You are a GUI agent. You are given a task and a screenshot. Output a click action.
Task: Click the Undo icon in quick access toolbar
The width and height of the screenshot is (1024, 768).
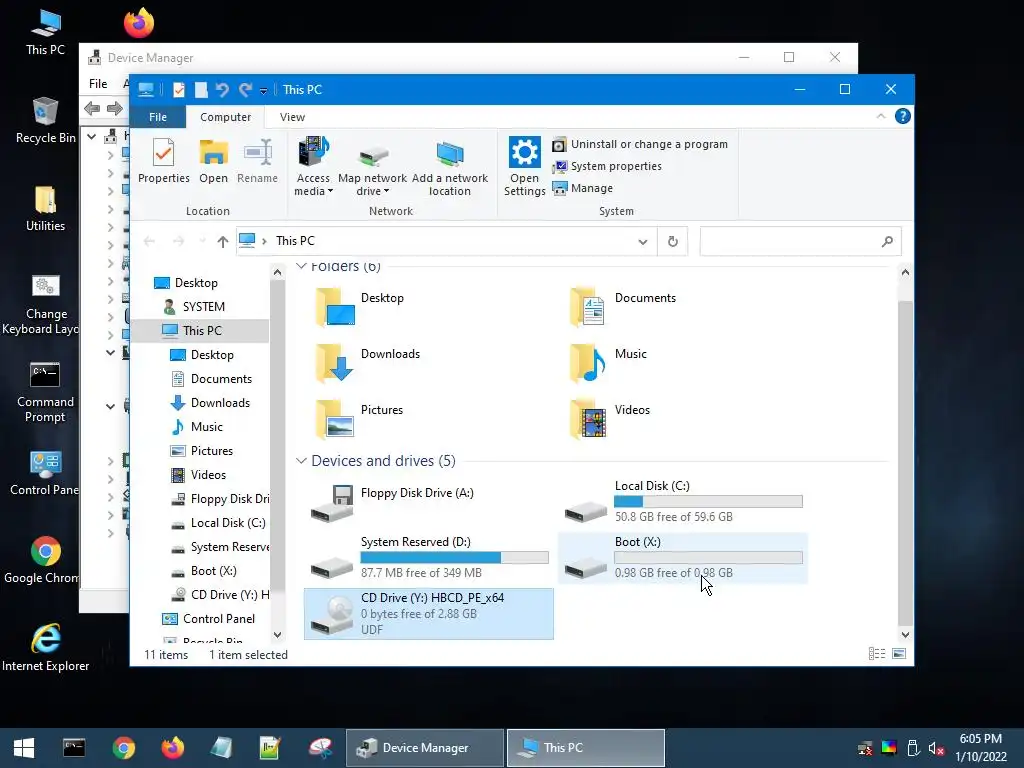click(222, 90)
